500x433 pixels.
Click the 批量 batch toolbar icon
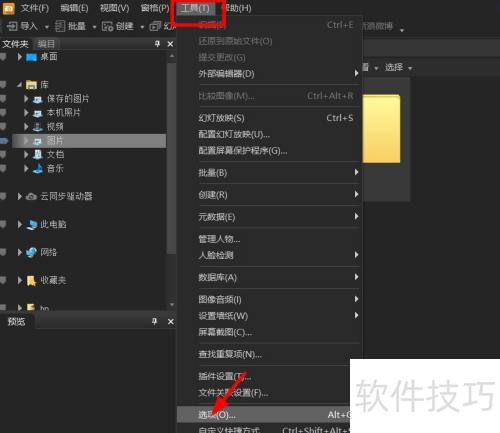(60, 26)
